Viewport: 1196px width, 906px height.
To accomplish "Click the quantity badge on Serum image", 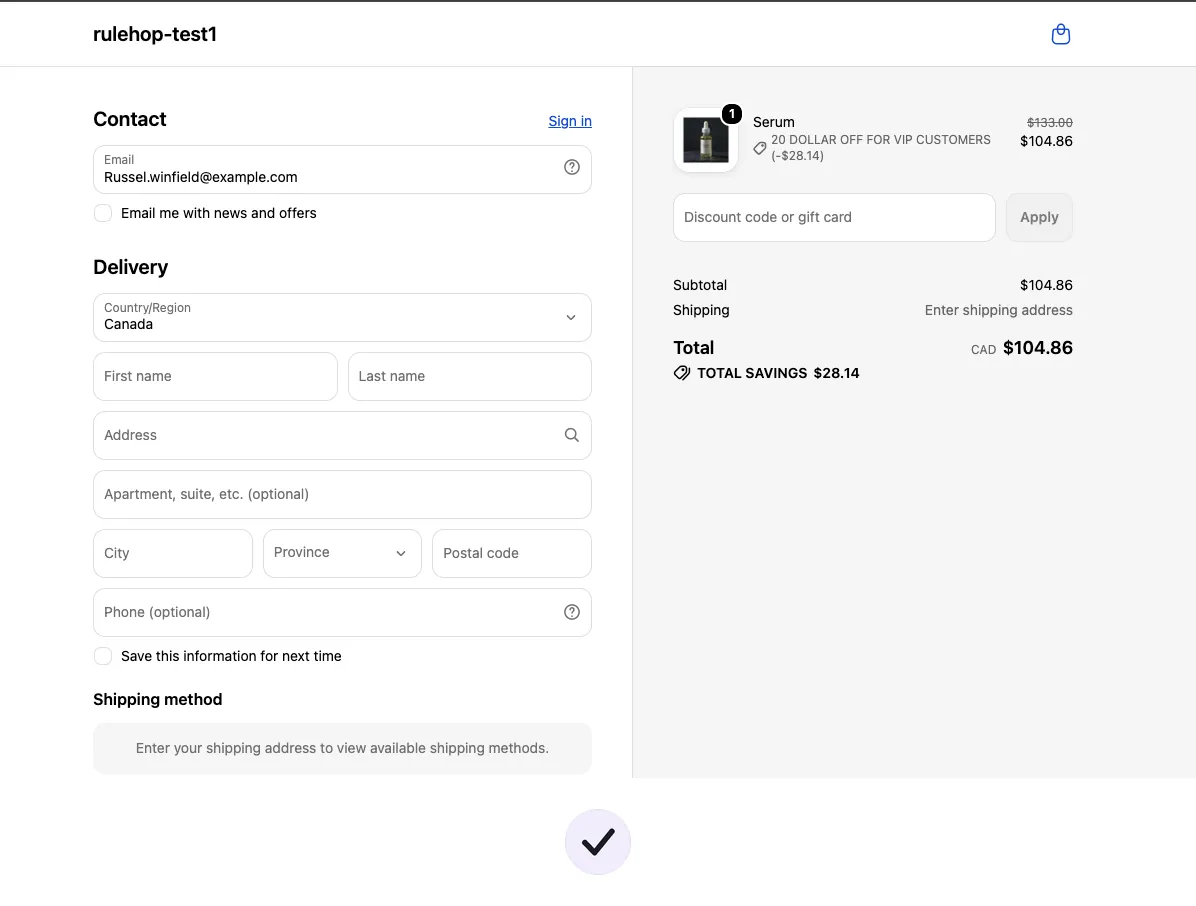I will 731,114.
